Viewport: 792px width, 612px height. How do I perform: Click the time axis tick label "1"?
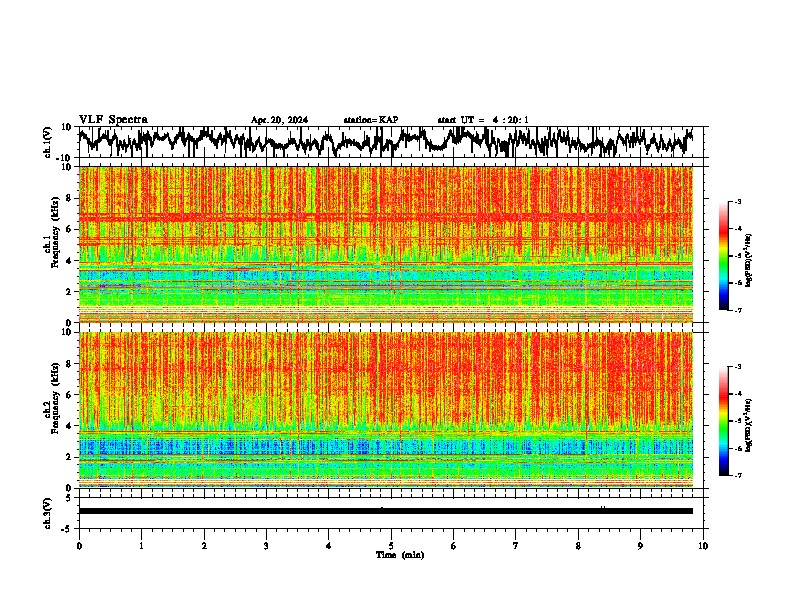pos(141,546)
